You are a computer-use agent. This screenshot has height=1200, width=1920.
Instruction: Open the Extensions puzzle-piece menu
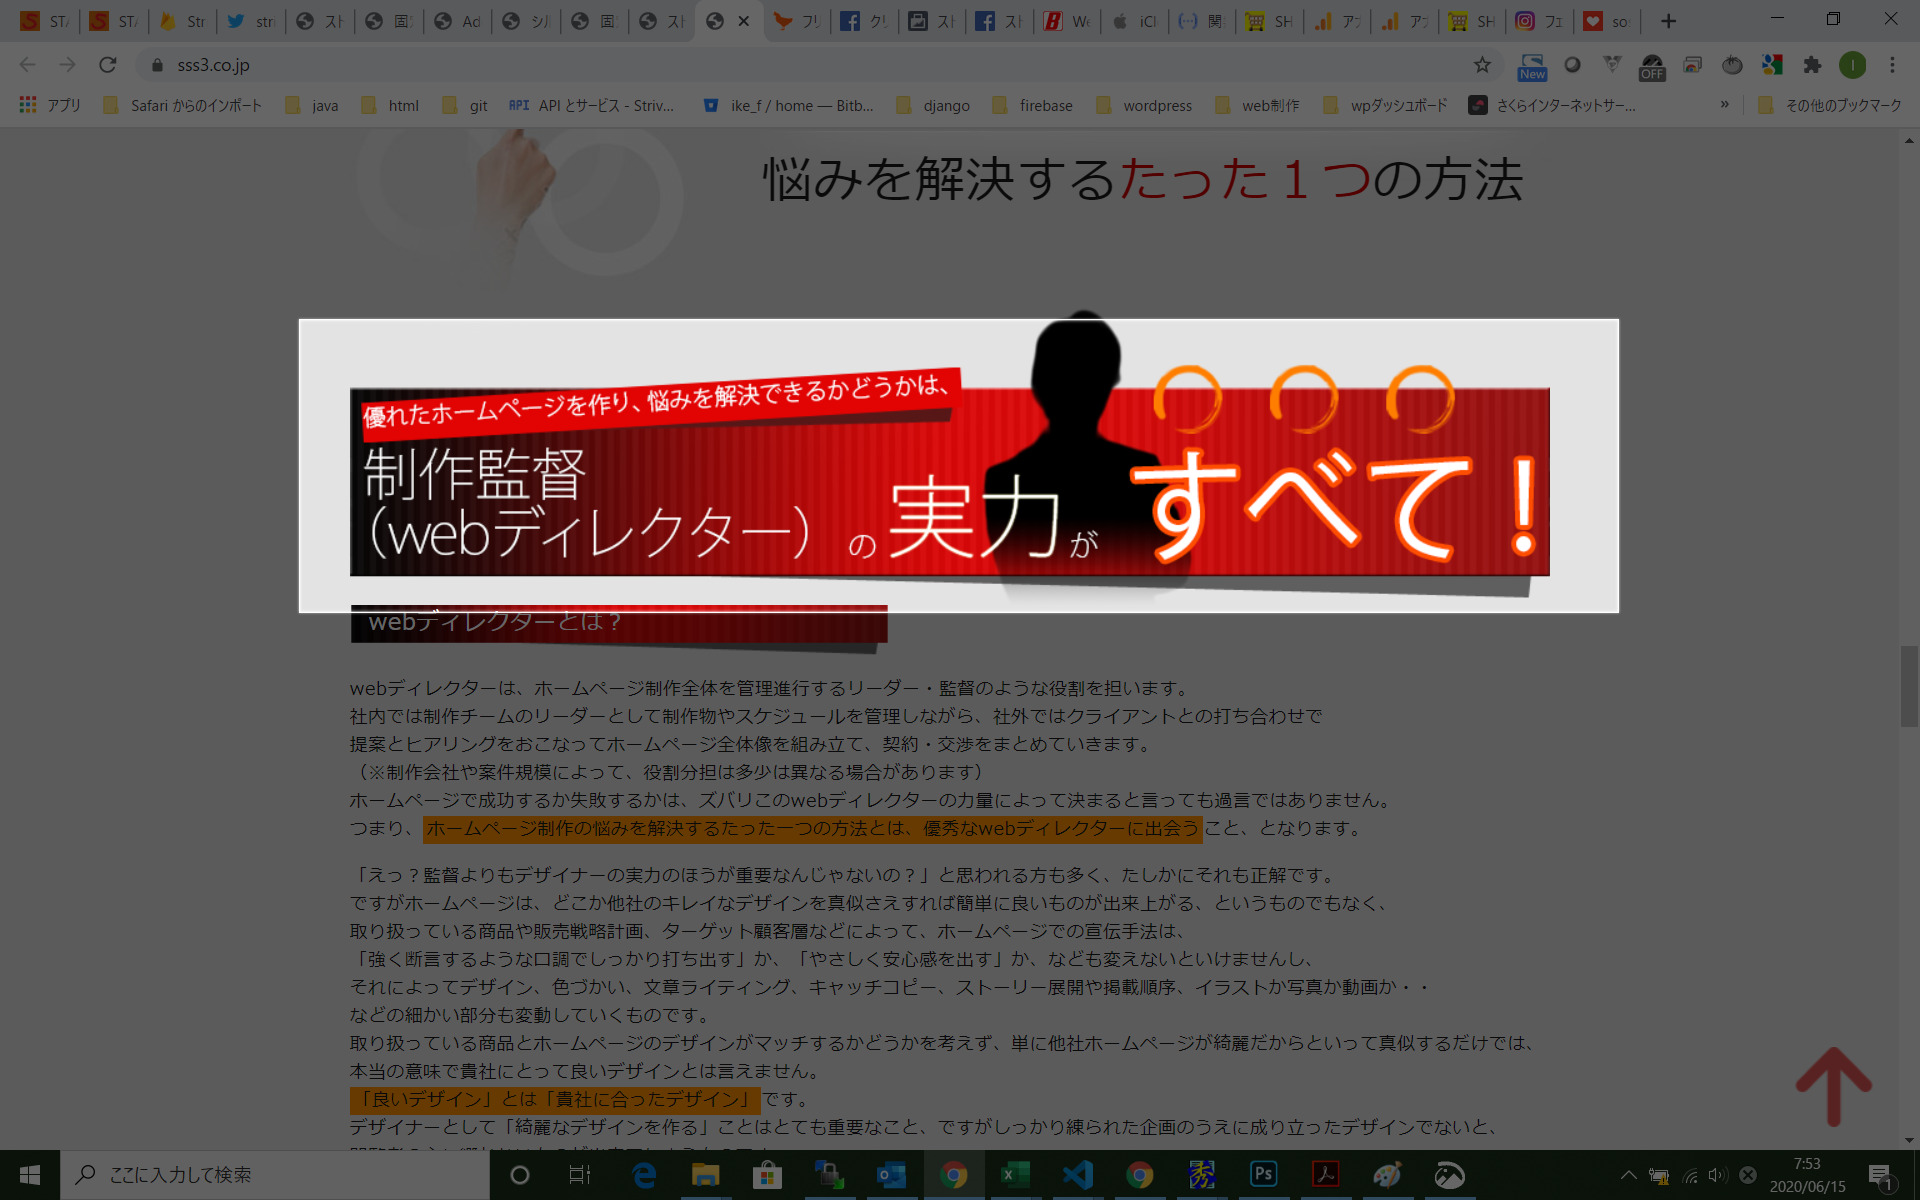[1812, 65]
